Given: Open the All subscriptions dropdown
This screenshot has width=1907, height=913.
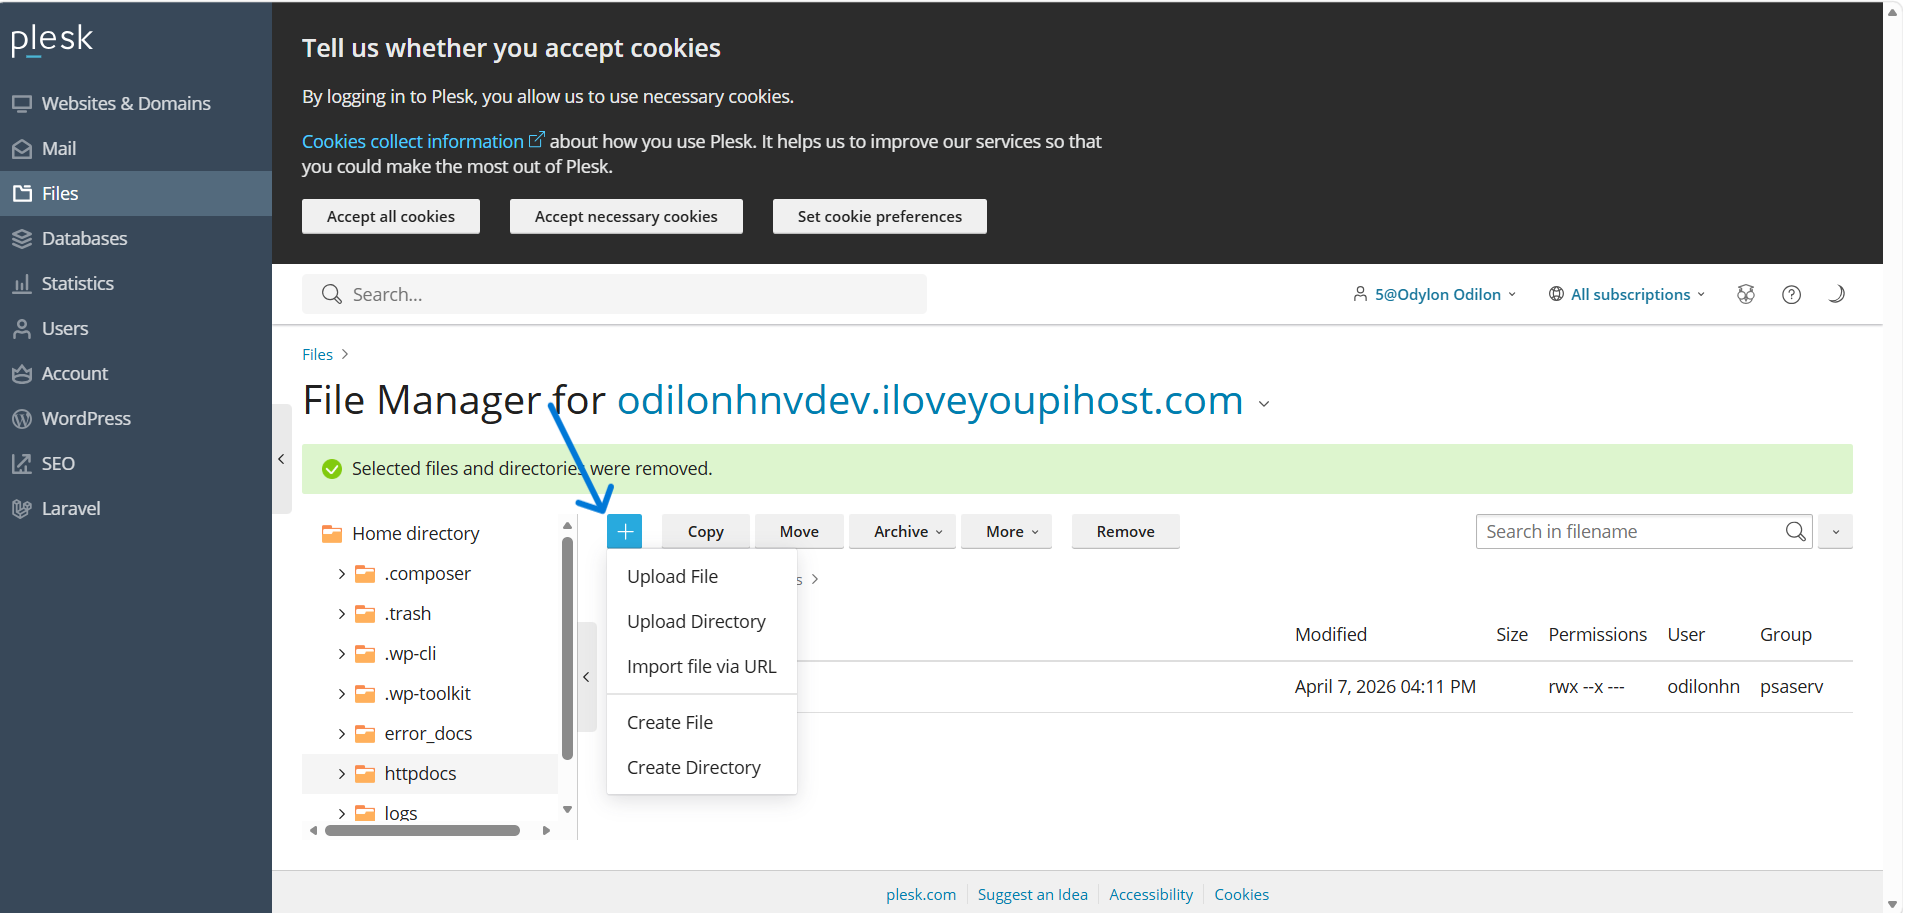Looking at the screenshot, I should point(1628,294).
